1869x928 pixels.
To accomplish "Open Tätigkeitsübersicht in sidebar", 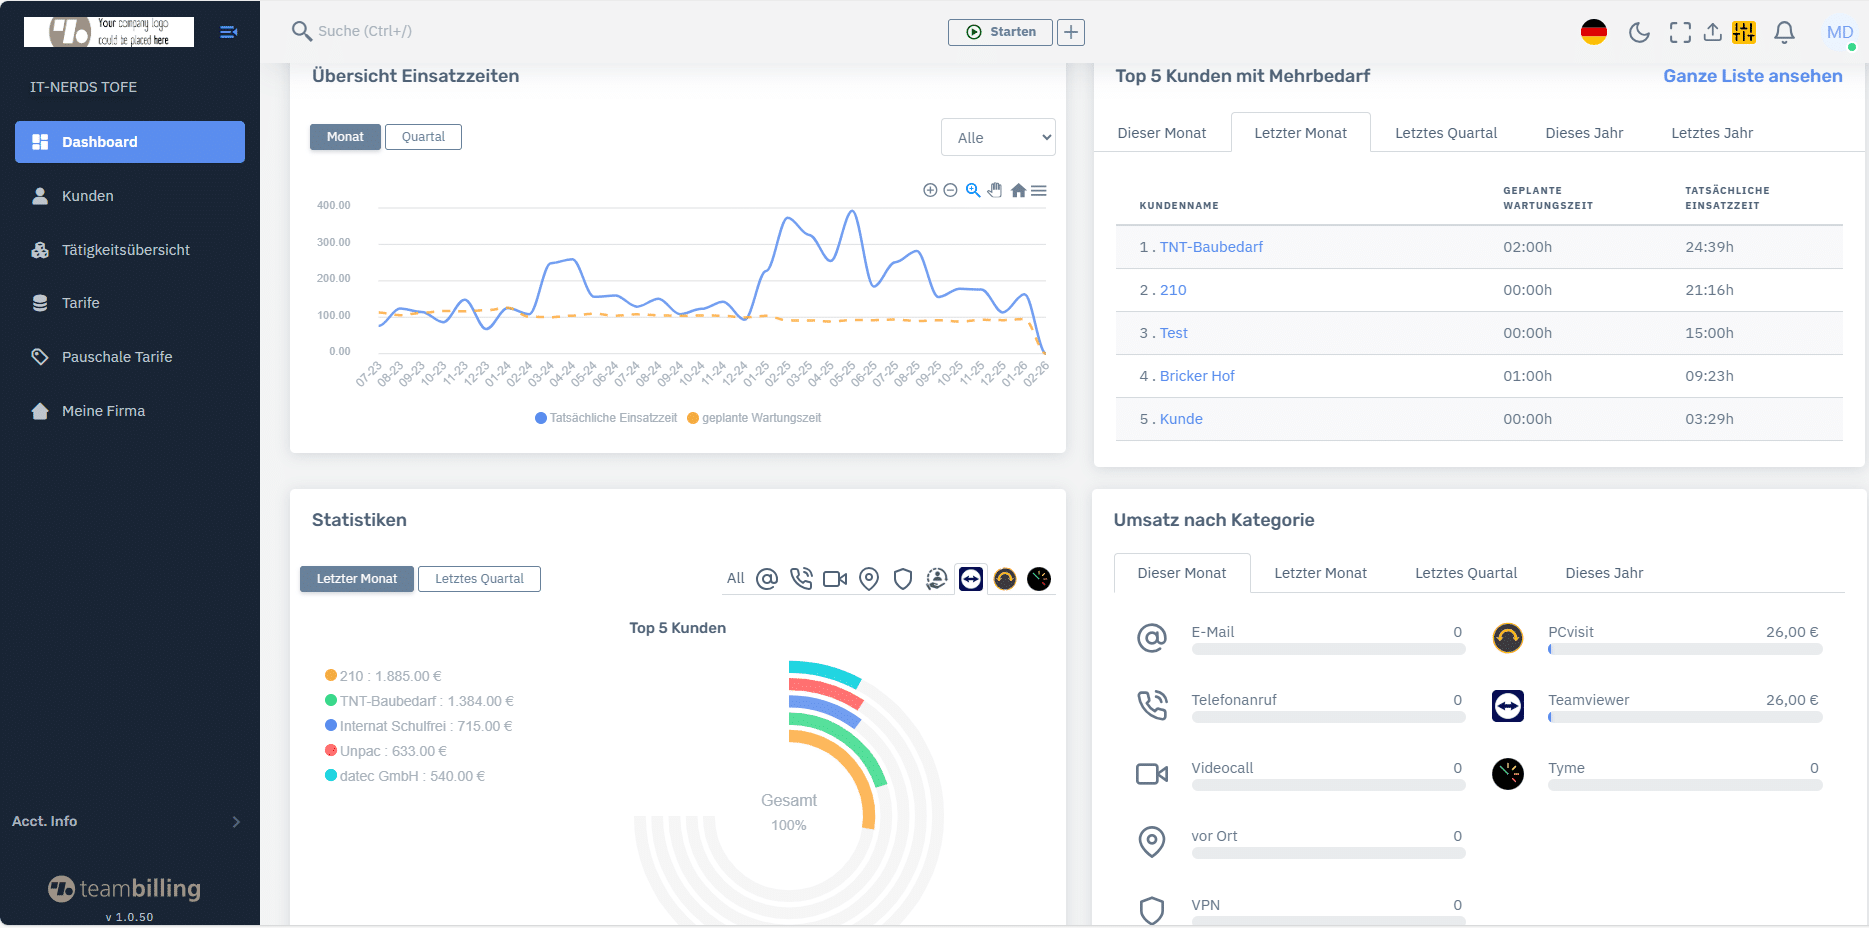I will click(x=126, y=250).
